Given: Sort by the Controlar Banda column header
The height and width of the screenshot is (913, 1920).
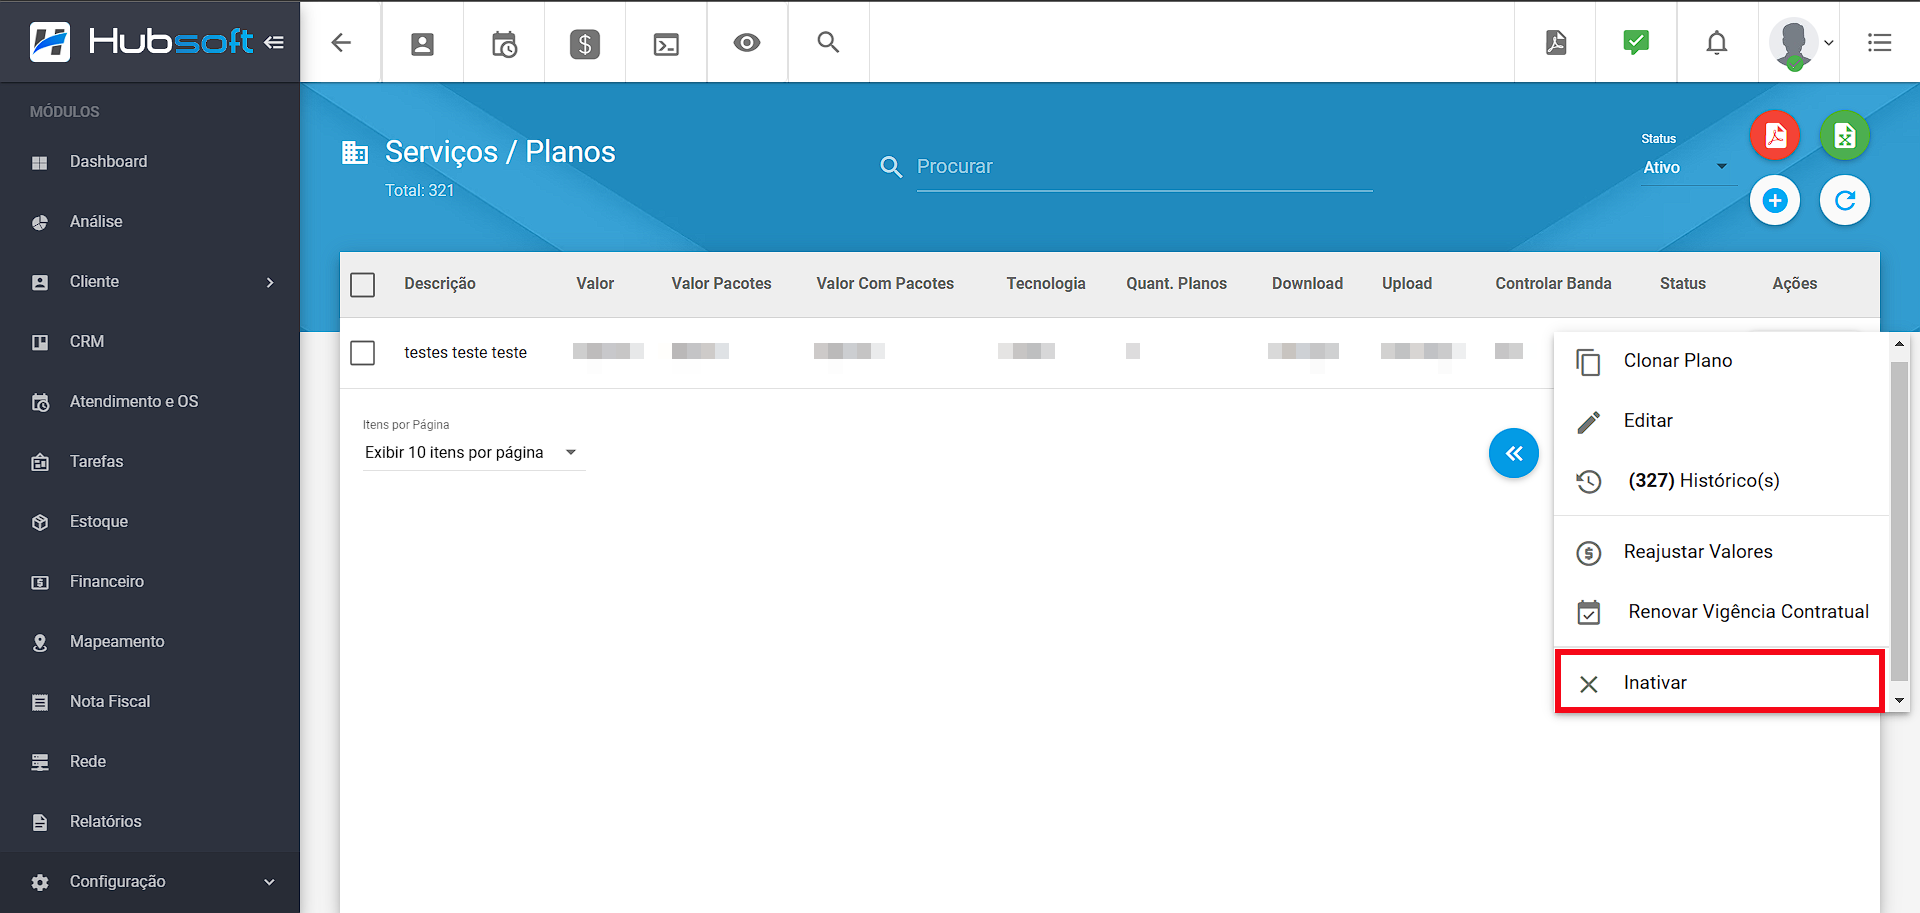Looking at the screenshot, I should [x=1553, y=284].
